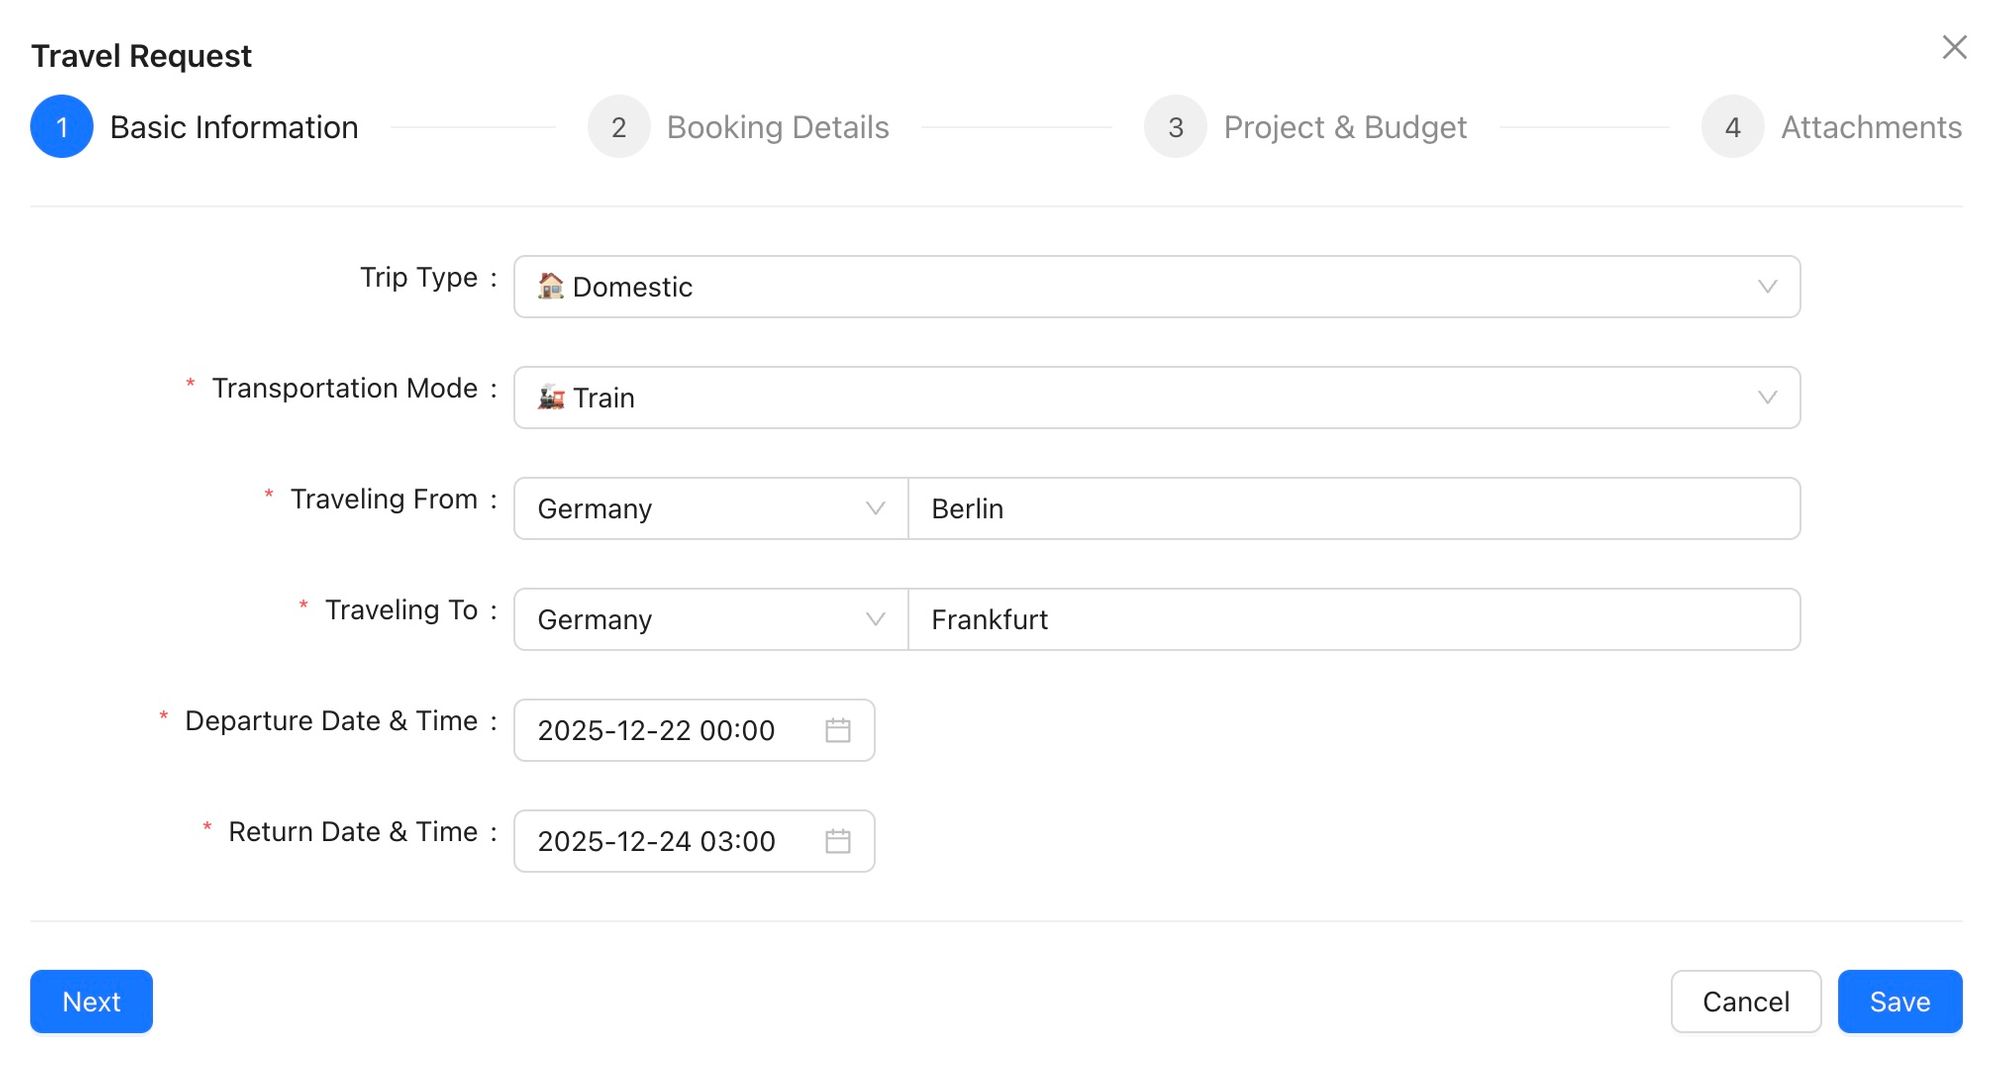
Task: Click the calendar icon in Return Date field
Action: 837,841
